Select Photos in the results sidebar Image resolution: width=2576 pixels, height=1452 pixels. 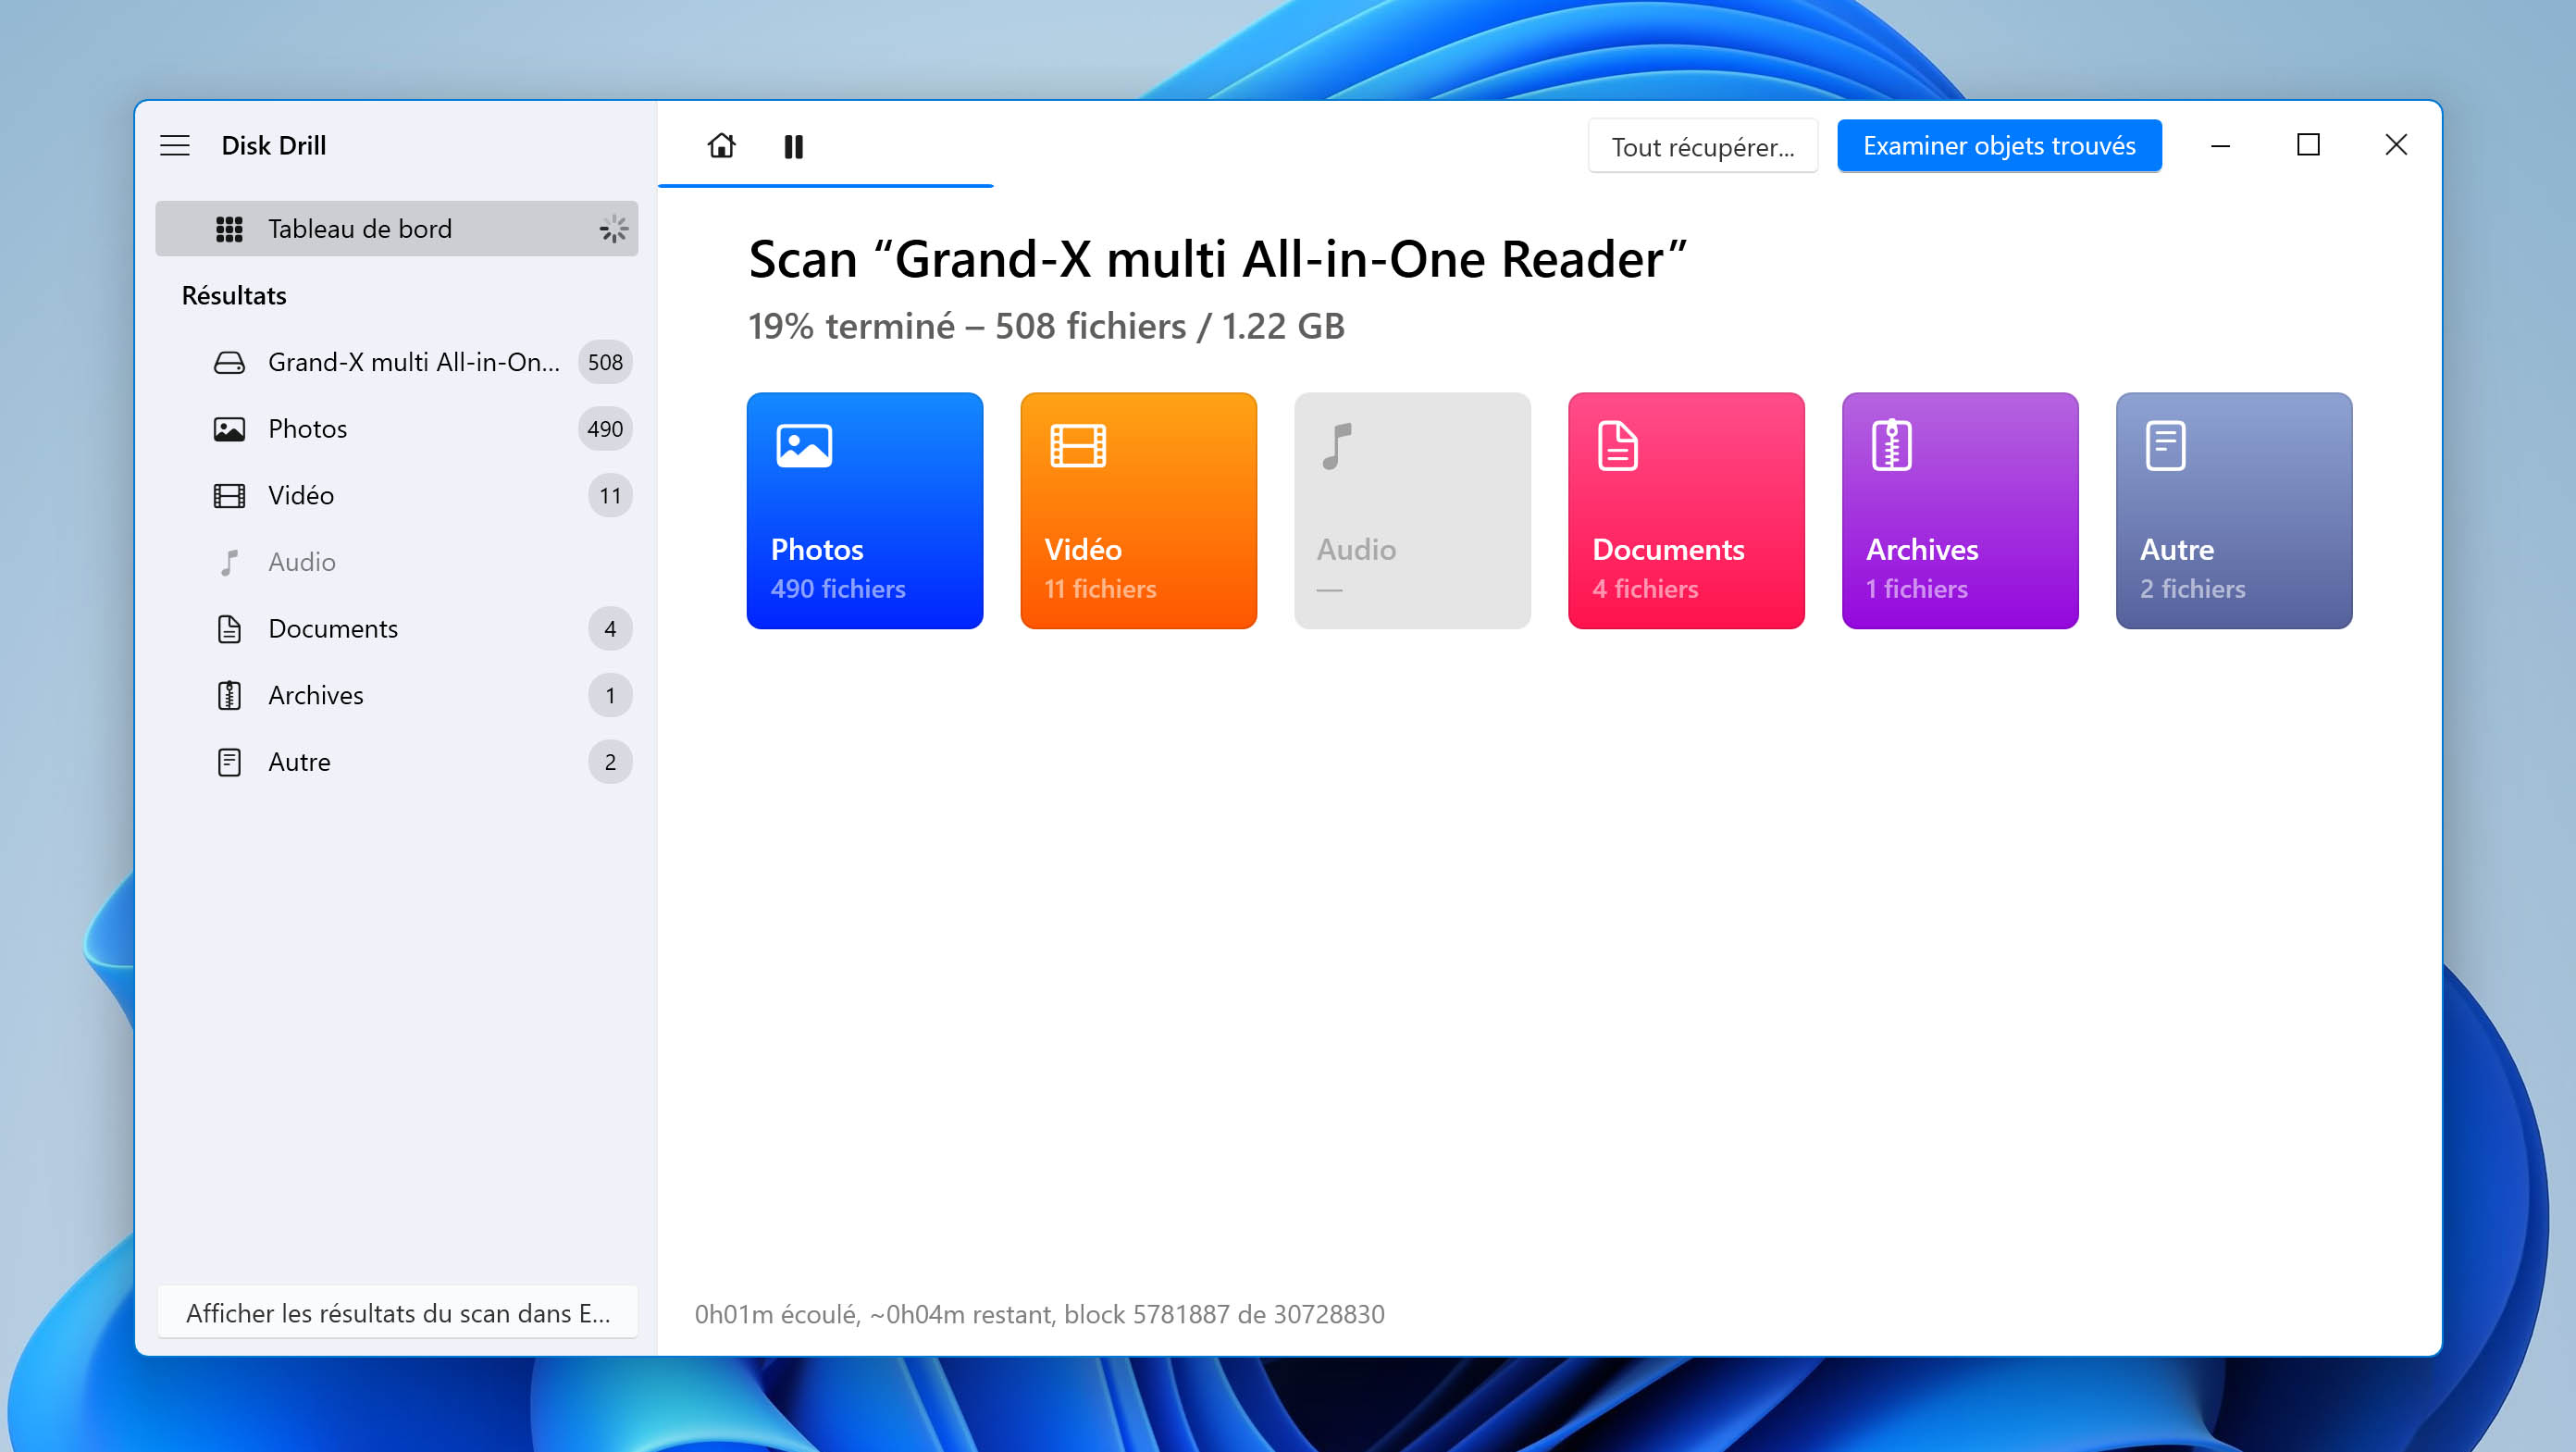coord(308,428)
